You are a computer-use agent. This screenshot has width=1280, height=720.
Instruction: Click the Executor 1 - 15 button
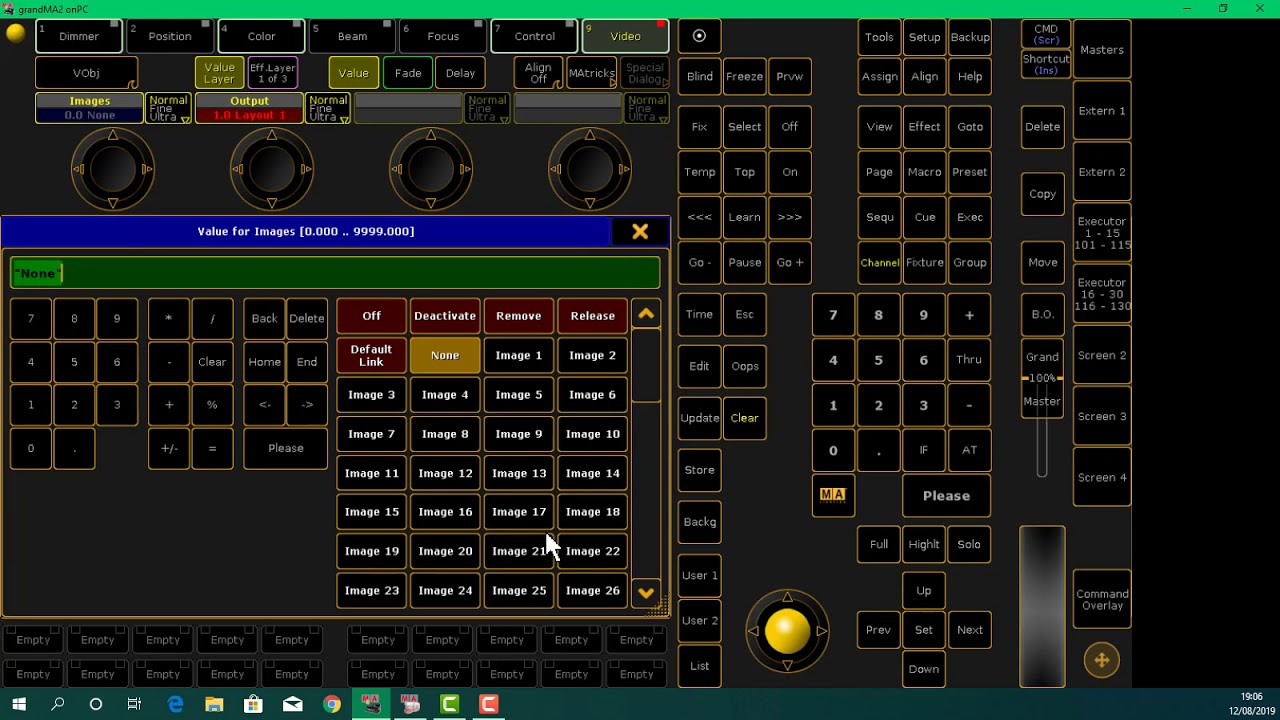pyautogui.click(x=1102, y=233)
